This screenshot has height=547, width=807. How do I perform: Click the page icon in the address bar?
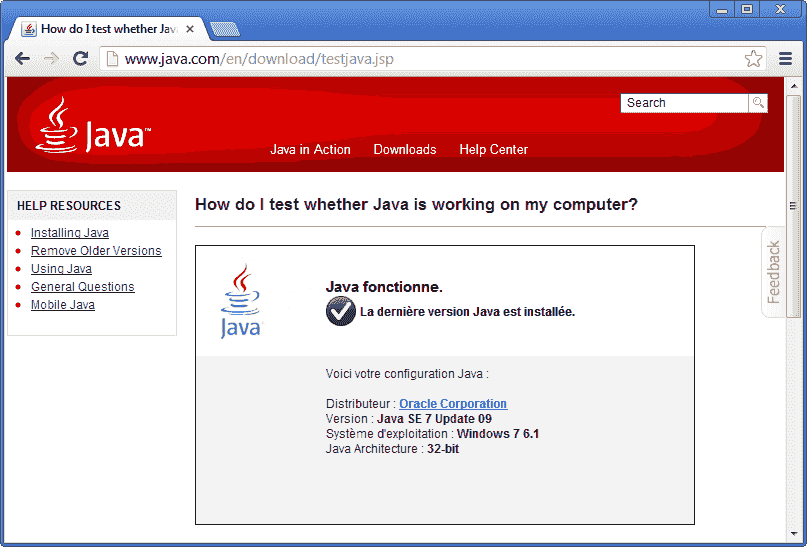pos(112,59)
